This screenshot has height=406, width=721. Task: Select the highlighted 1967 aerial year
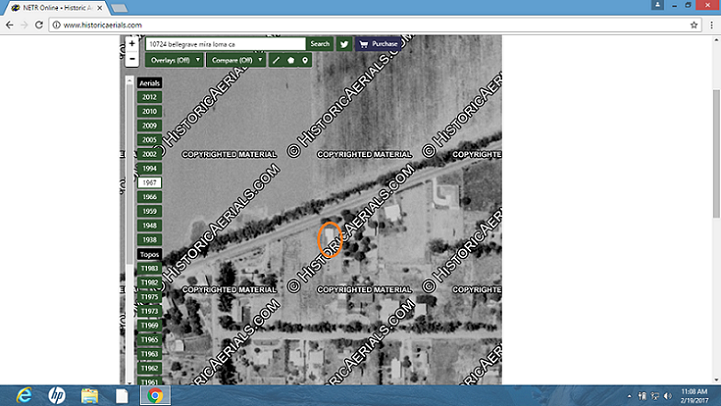[149, 183]
